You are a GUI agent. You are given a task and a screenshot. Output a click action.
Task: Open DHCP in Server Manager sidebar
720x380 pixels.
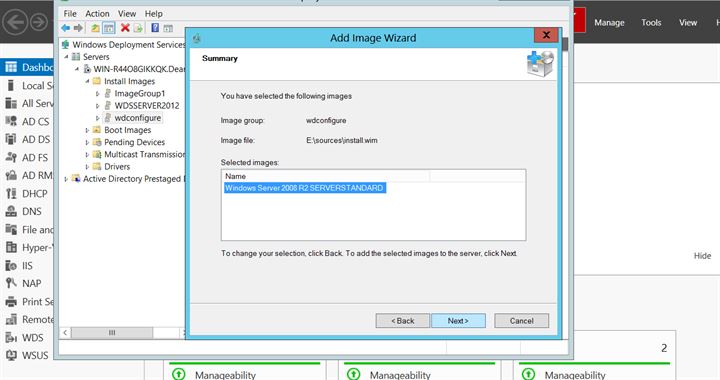tap(26, 194)
